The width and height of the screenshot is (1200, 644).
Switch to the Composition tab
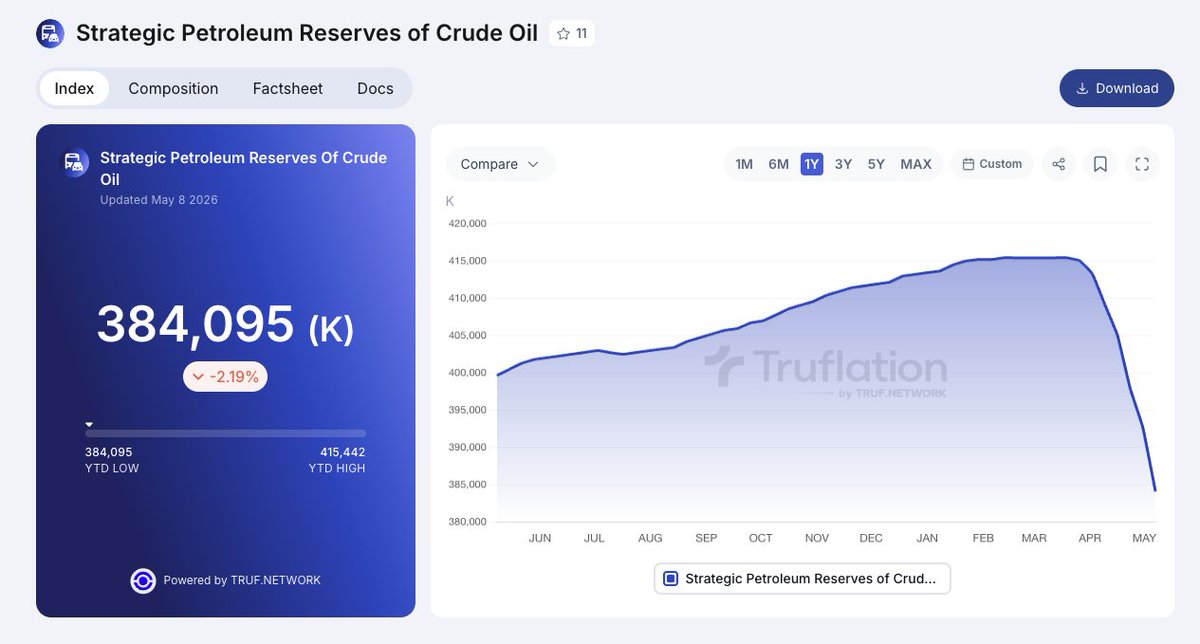pos(173,88)
